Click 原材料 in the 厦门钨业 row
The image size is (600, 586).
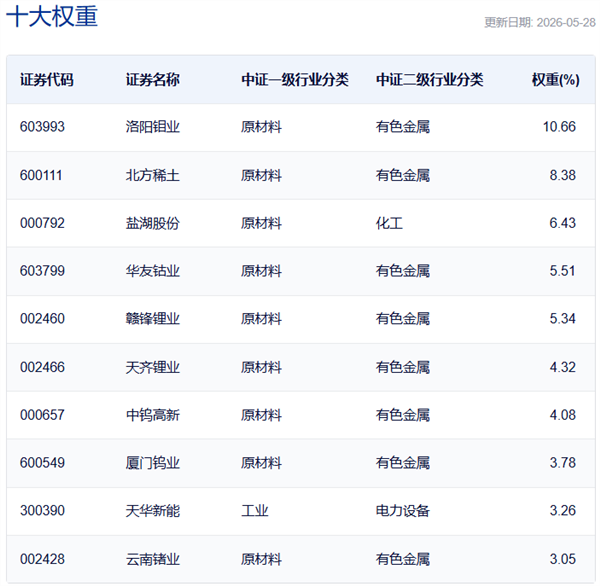click(x=261, y=463)
